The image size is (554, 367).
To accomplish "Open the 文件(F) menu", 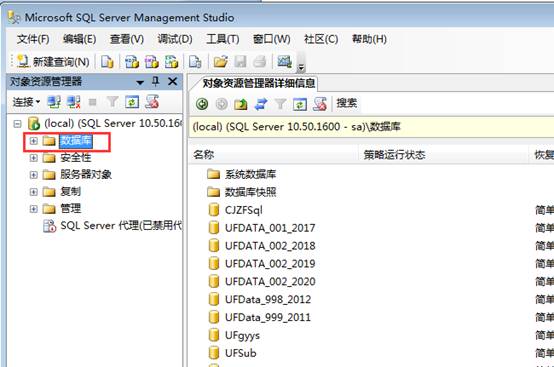I will coord(33,39).
